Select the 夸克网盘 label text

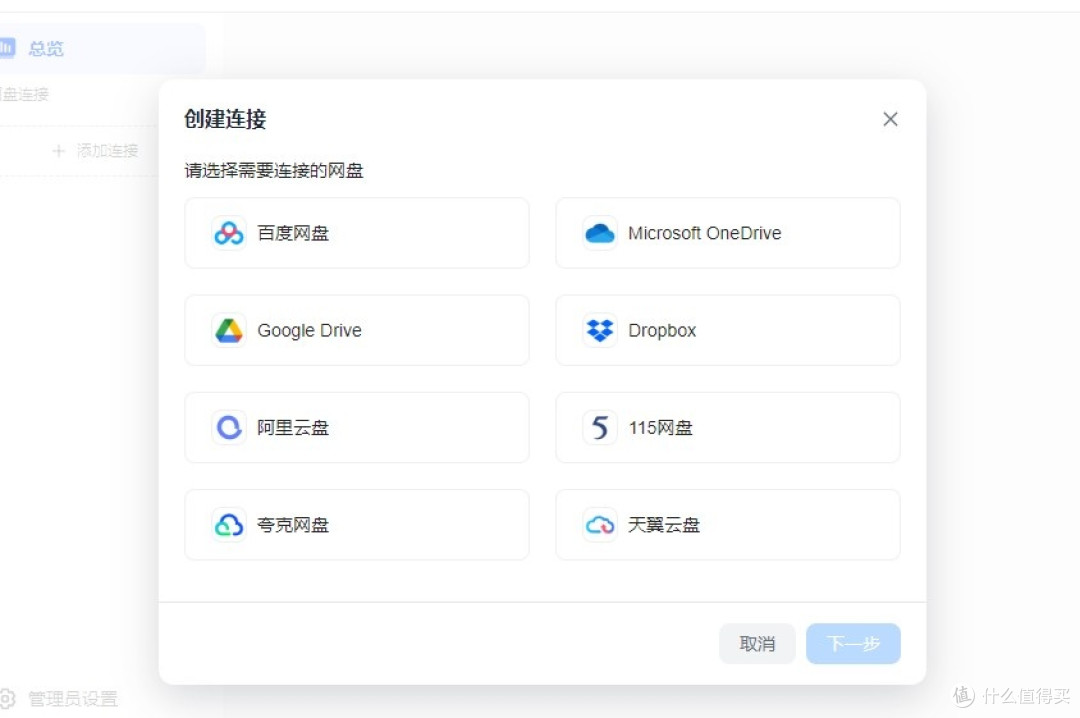tap(293, 524)
